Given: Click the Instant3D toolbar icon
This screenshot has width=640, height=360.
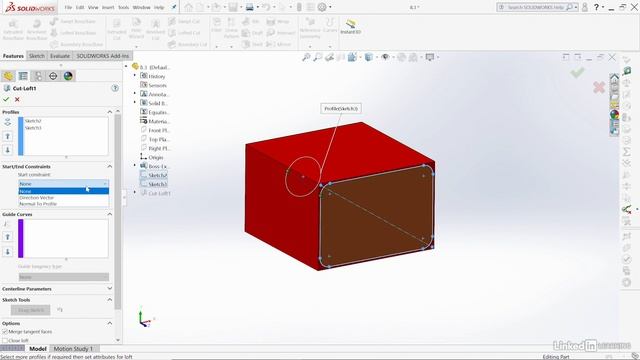Looking at the screenshot, I should [351, 26].
